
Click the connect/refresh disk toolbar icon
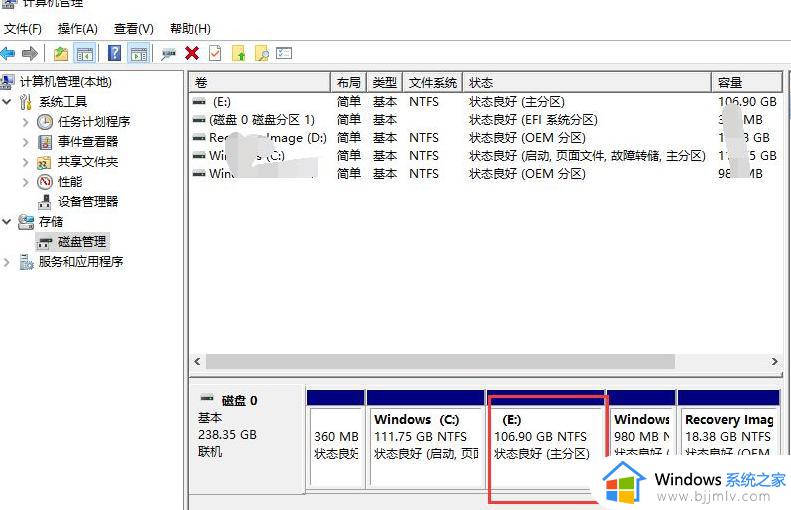click(x=168, y=54)
